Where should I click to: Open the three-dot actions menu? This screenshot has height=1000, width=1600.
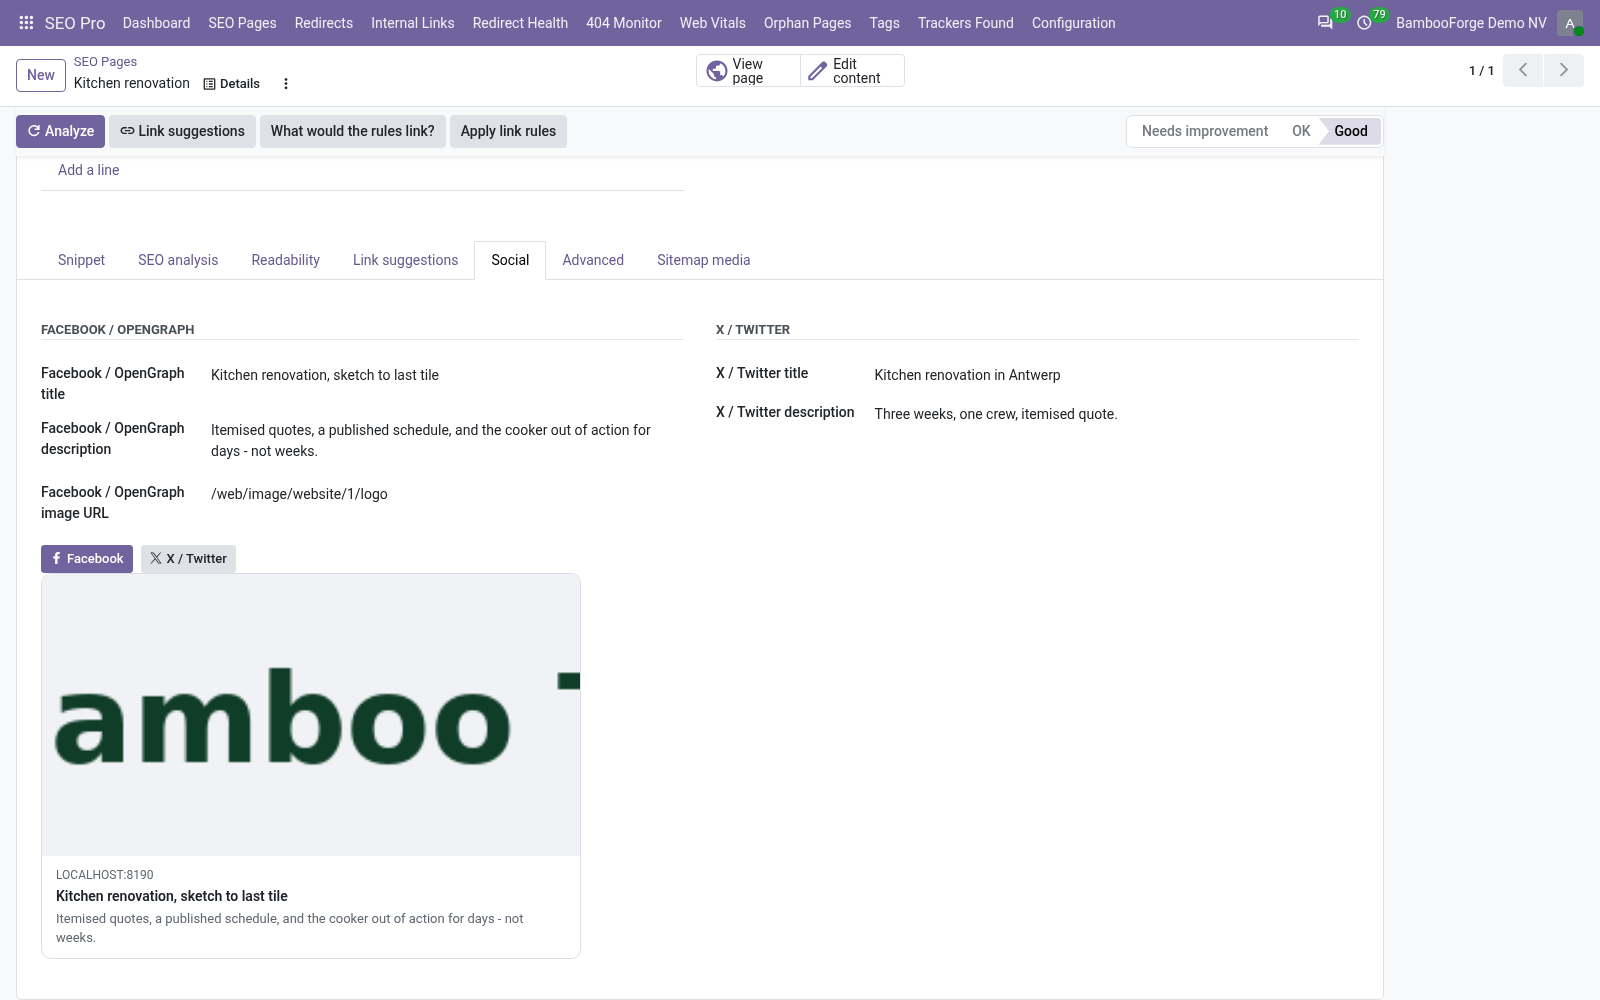(x=286, y=84)
